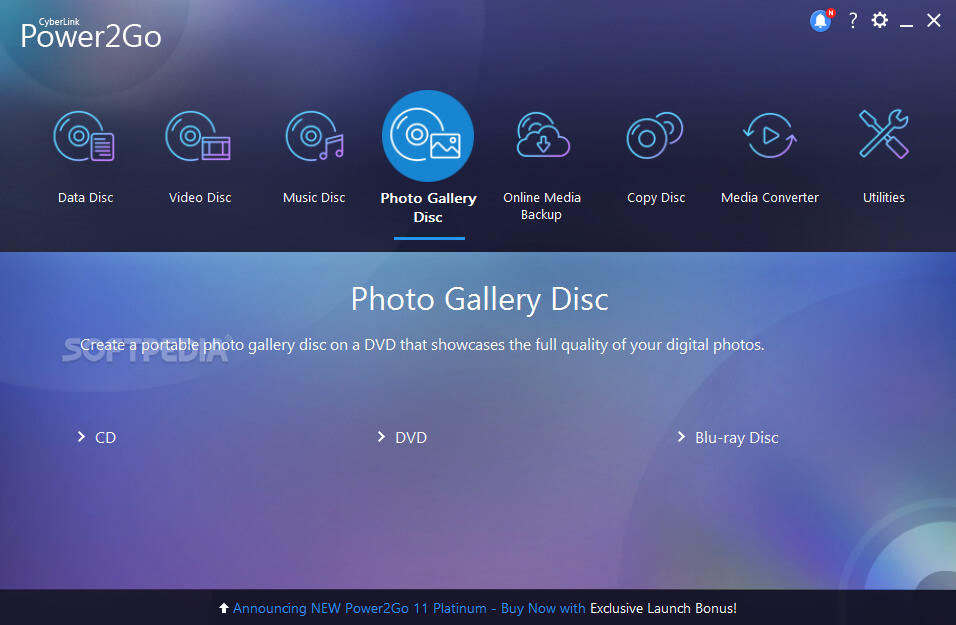956x625 pixels.
Task: Switch to the Data Disc label
Action: pos(85,198)
